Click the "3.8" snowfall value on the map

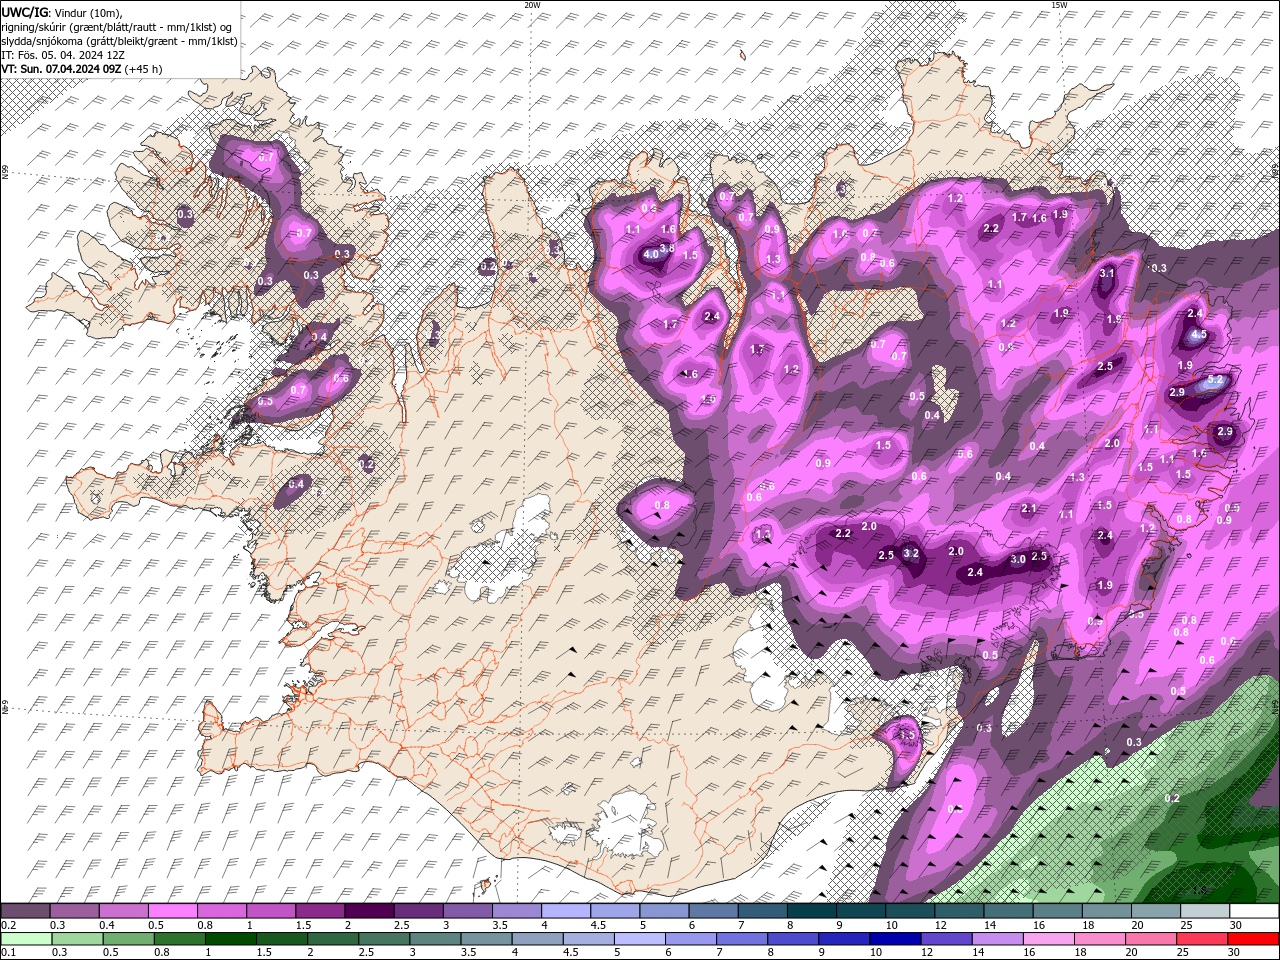[x=668, y=248]
